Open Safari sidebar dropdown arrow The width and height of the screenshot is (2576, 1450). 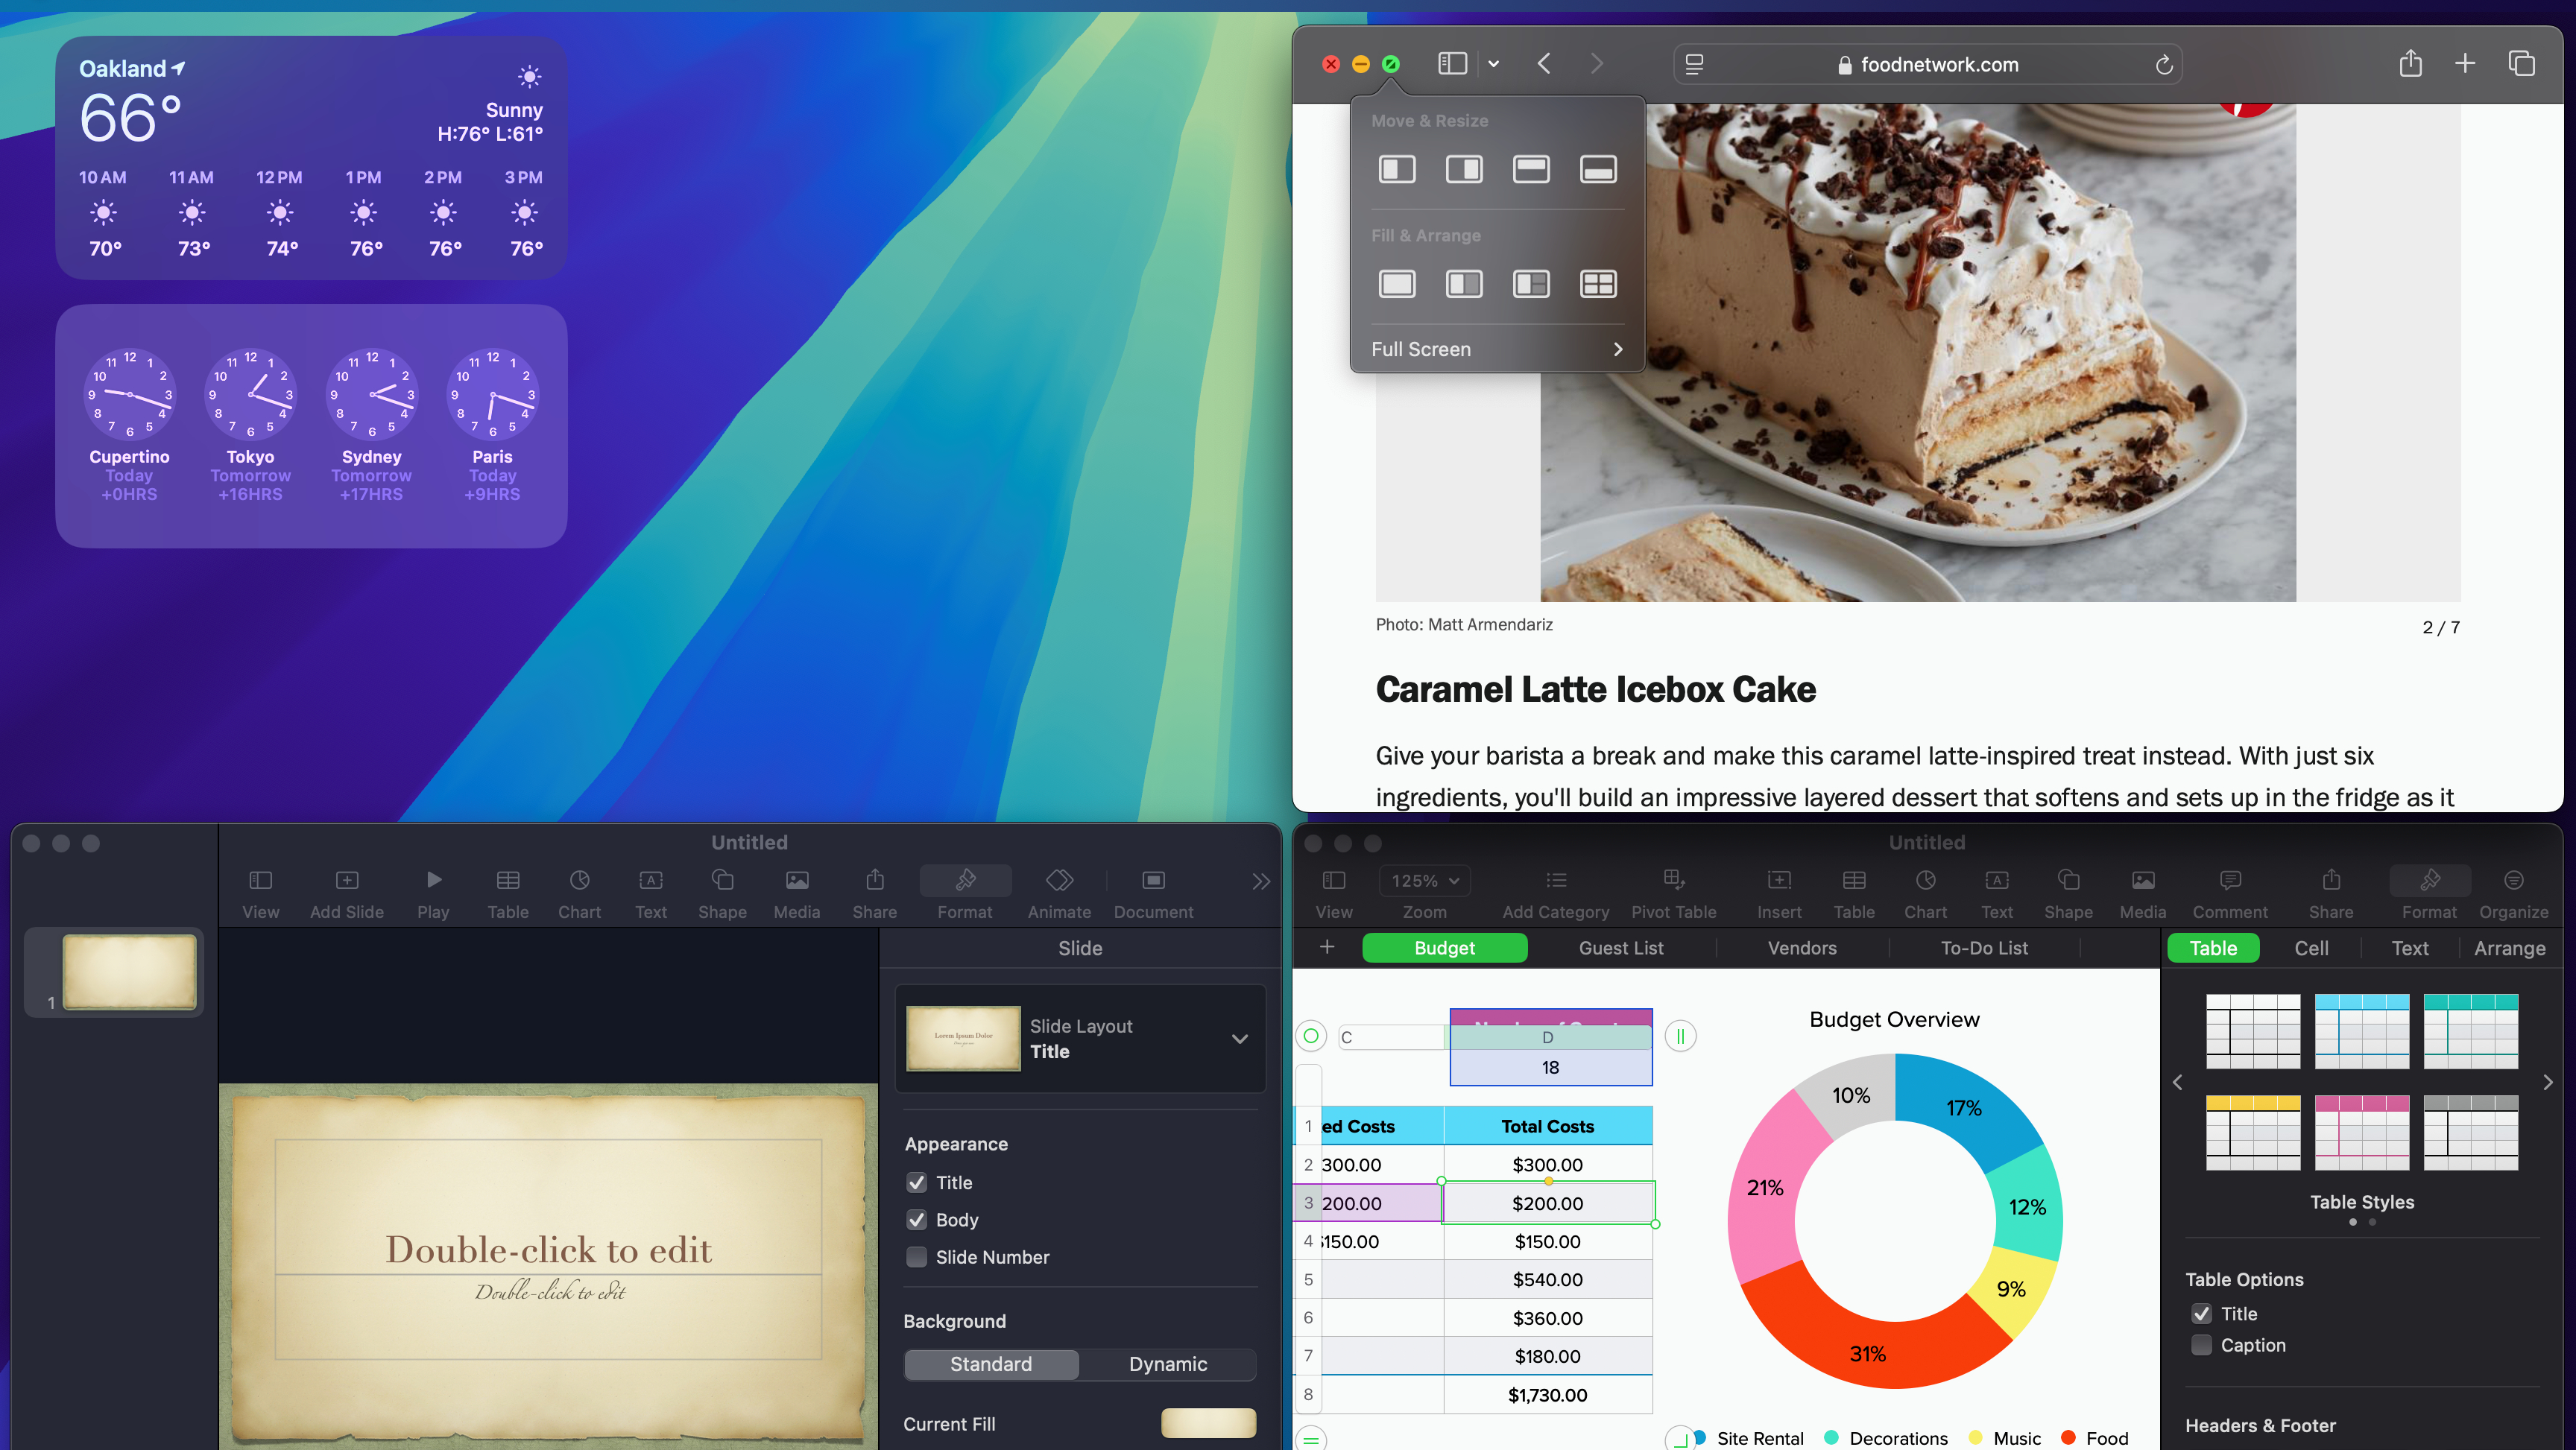pos(1493,64)
